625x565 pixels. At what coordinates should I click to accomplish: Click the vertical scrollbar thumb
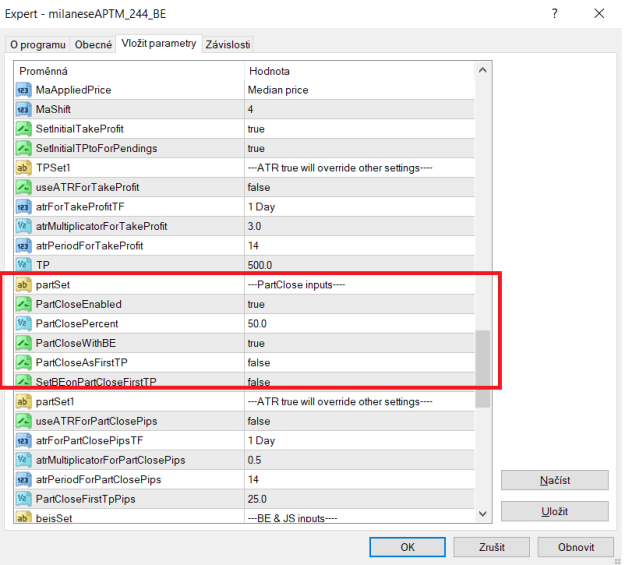(x=483, y=369)
